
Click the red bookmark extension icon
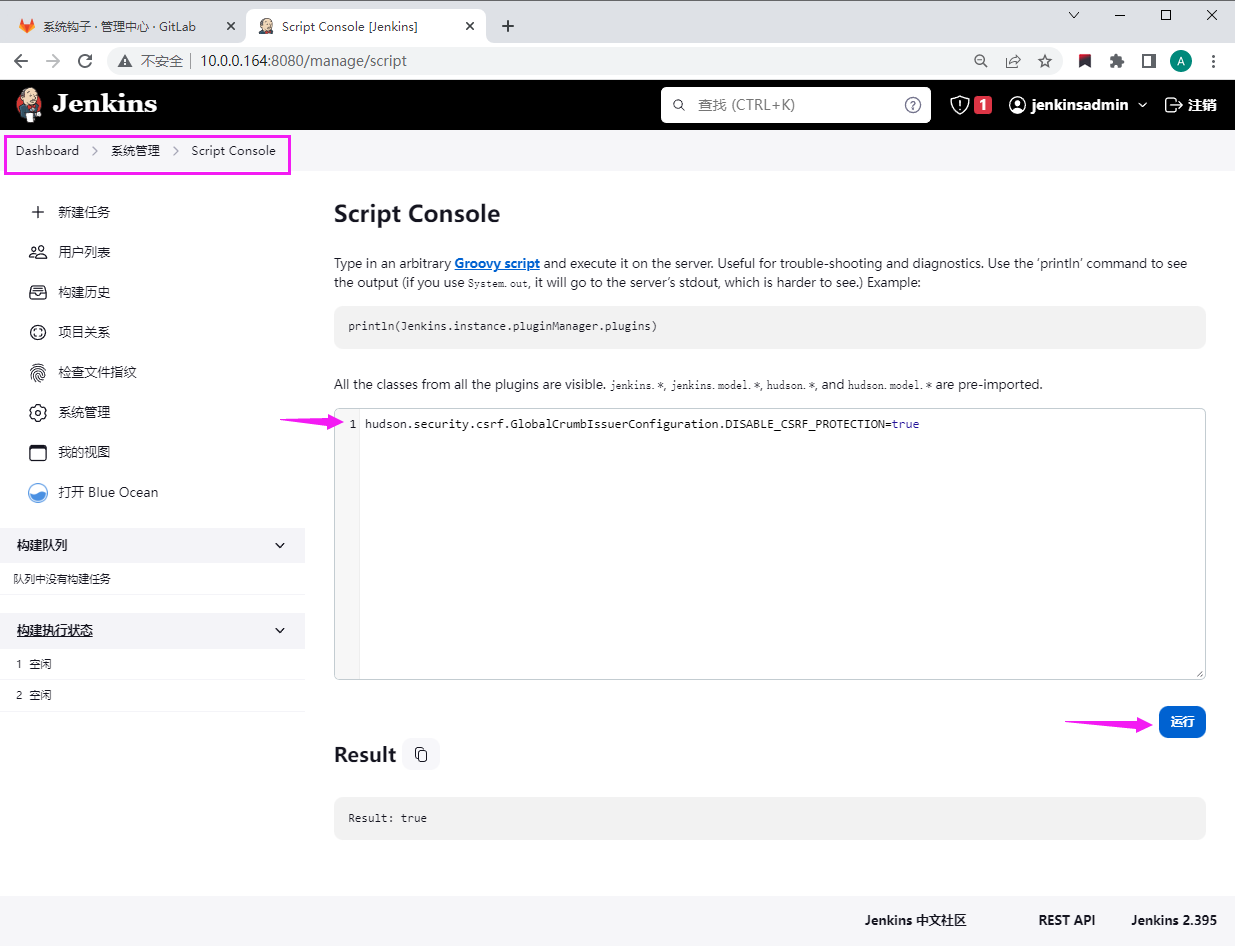pyautogui.click(x=1085, y=61)
